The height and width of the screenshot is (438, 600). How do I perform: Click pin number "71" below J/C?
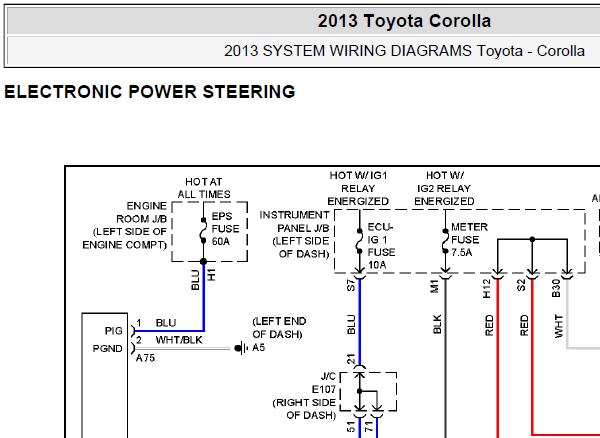pos(369,427)
